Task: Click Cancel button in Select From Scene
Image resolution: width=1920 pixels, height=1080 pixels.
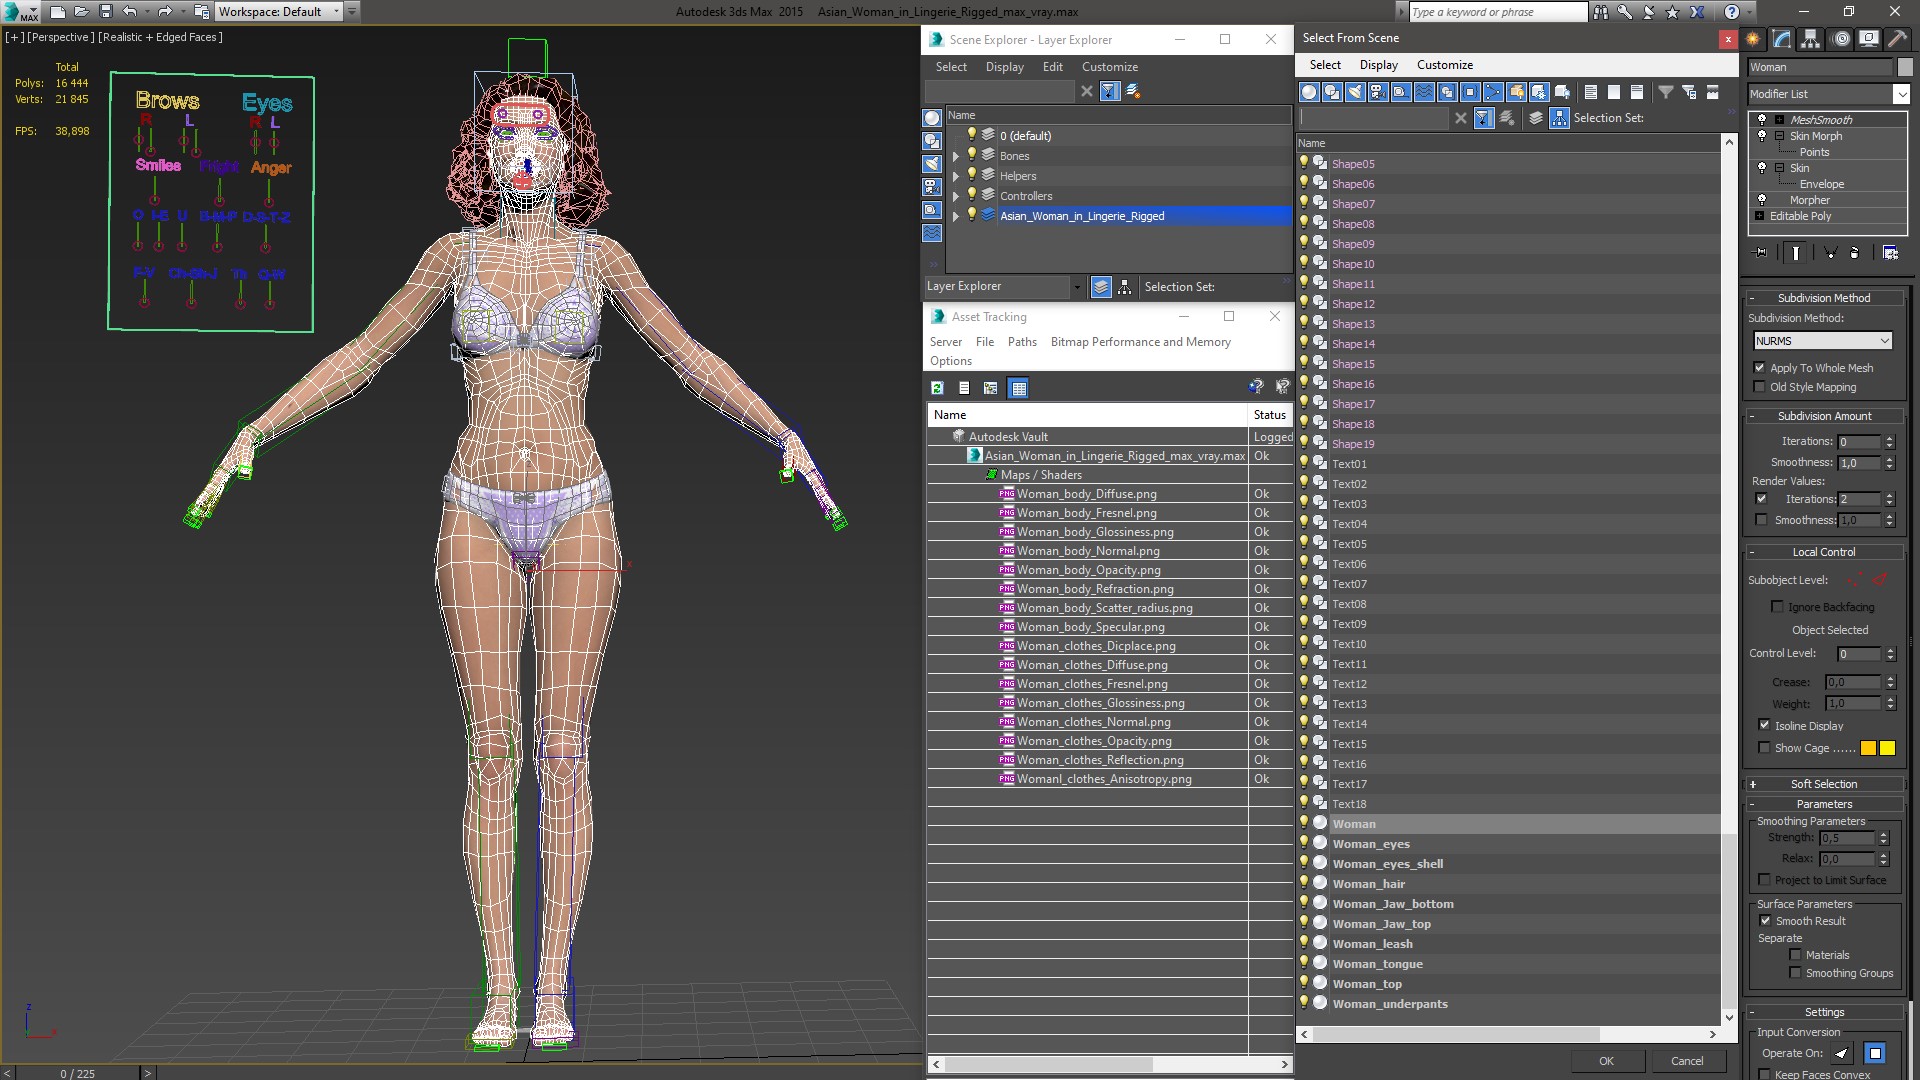Action: pyautogui.click(x=1687, y=1061)
